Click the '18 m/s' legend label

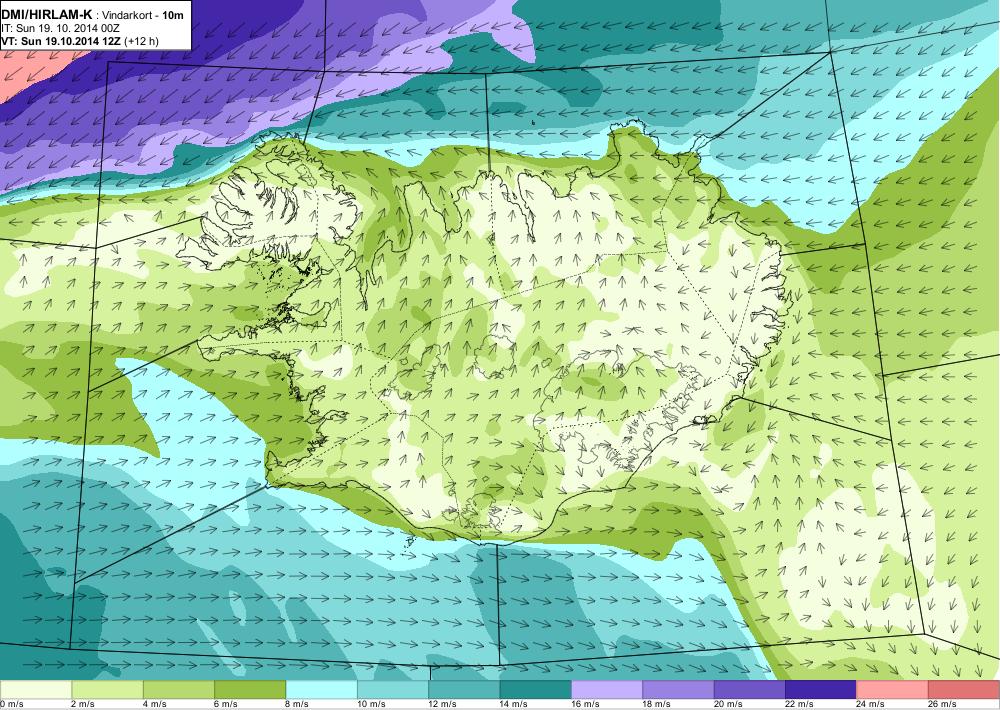[x=657, y=704]
